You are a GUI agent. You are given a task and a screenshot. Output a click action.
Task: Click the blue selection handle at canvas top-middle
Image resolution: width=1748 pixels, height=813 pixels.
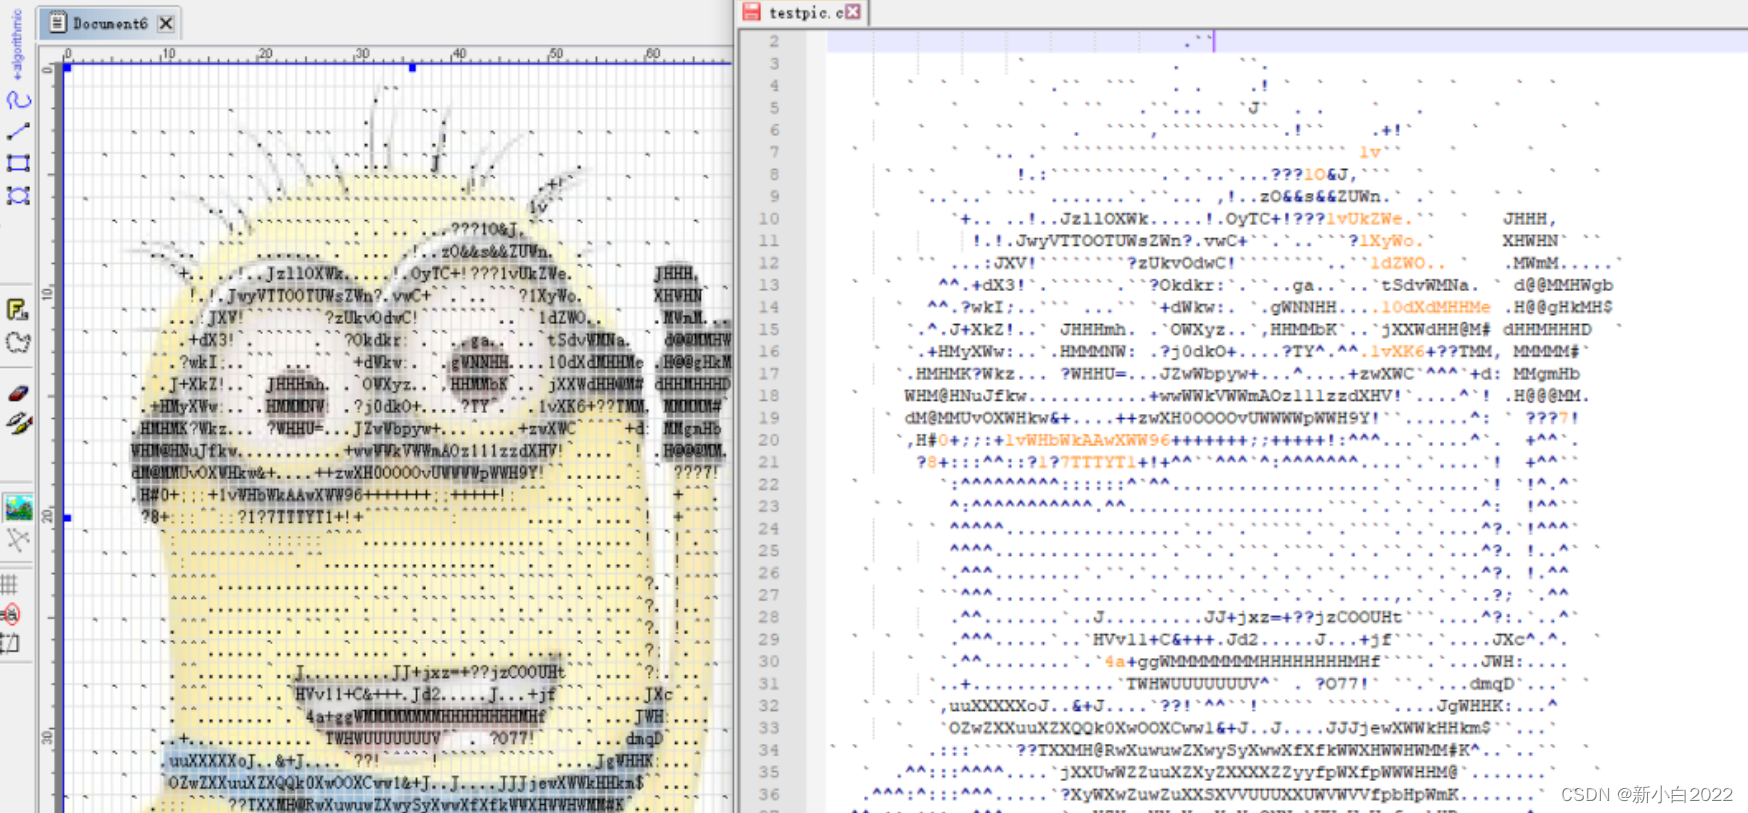412,67
